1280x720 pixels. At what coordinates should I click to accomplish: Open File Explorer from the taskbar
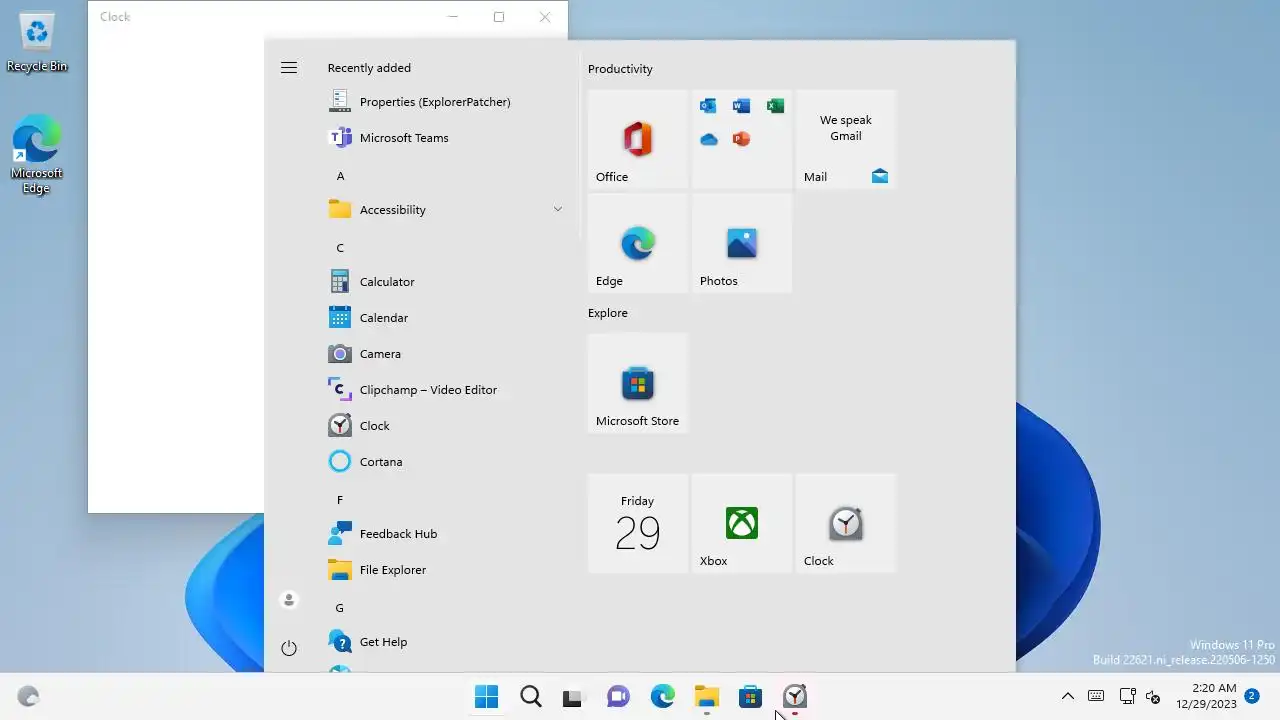[707, 697]
